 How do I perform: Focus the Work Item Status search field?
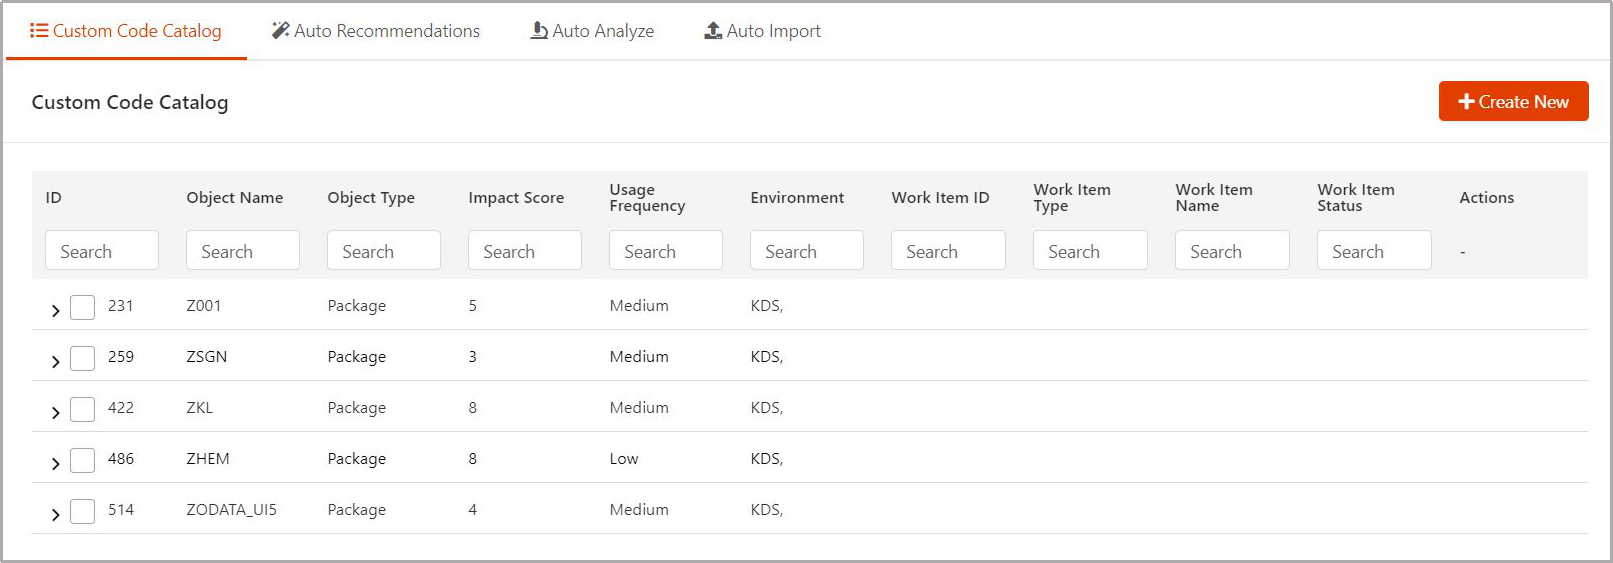[x=1374, y=250]
